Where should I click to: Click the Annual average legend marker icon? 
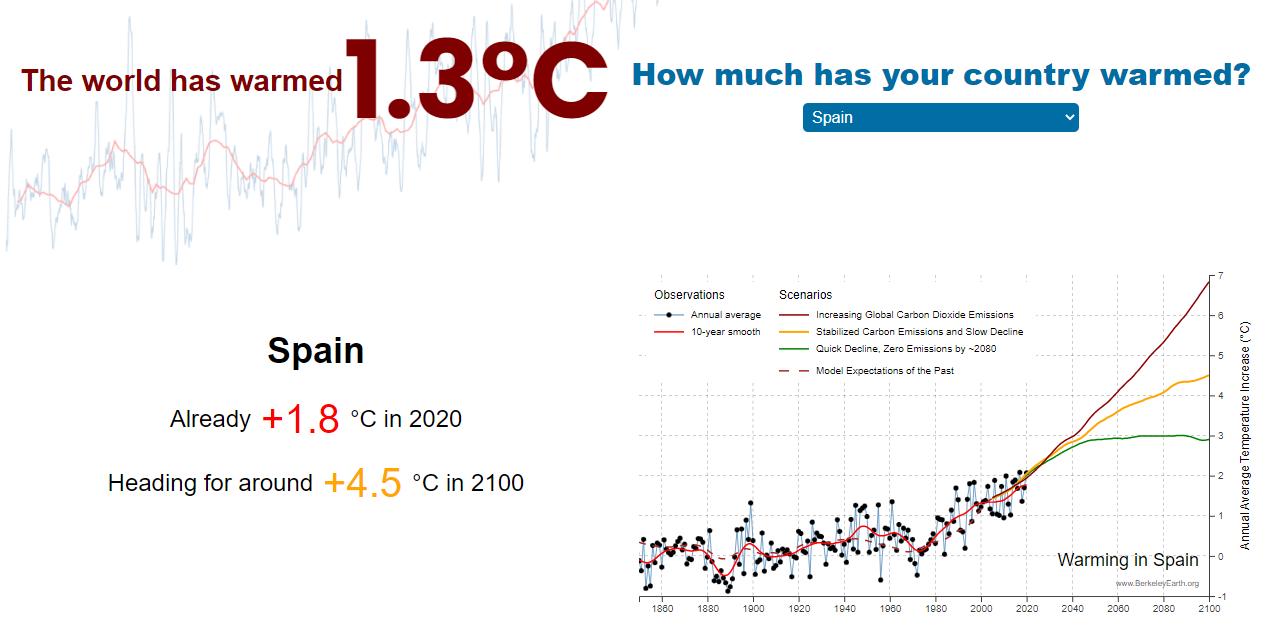click(x=668, y=315)
